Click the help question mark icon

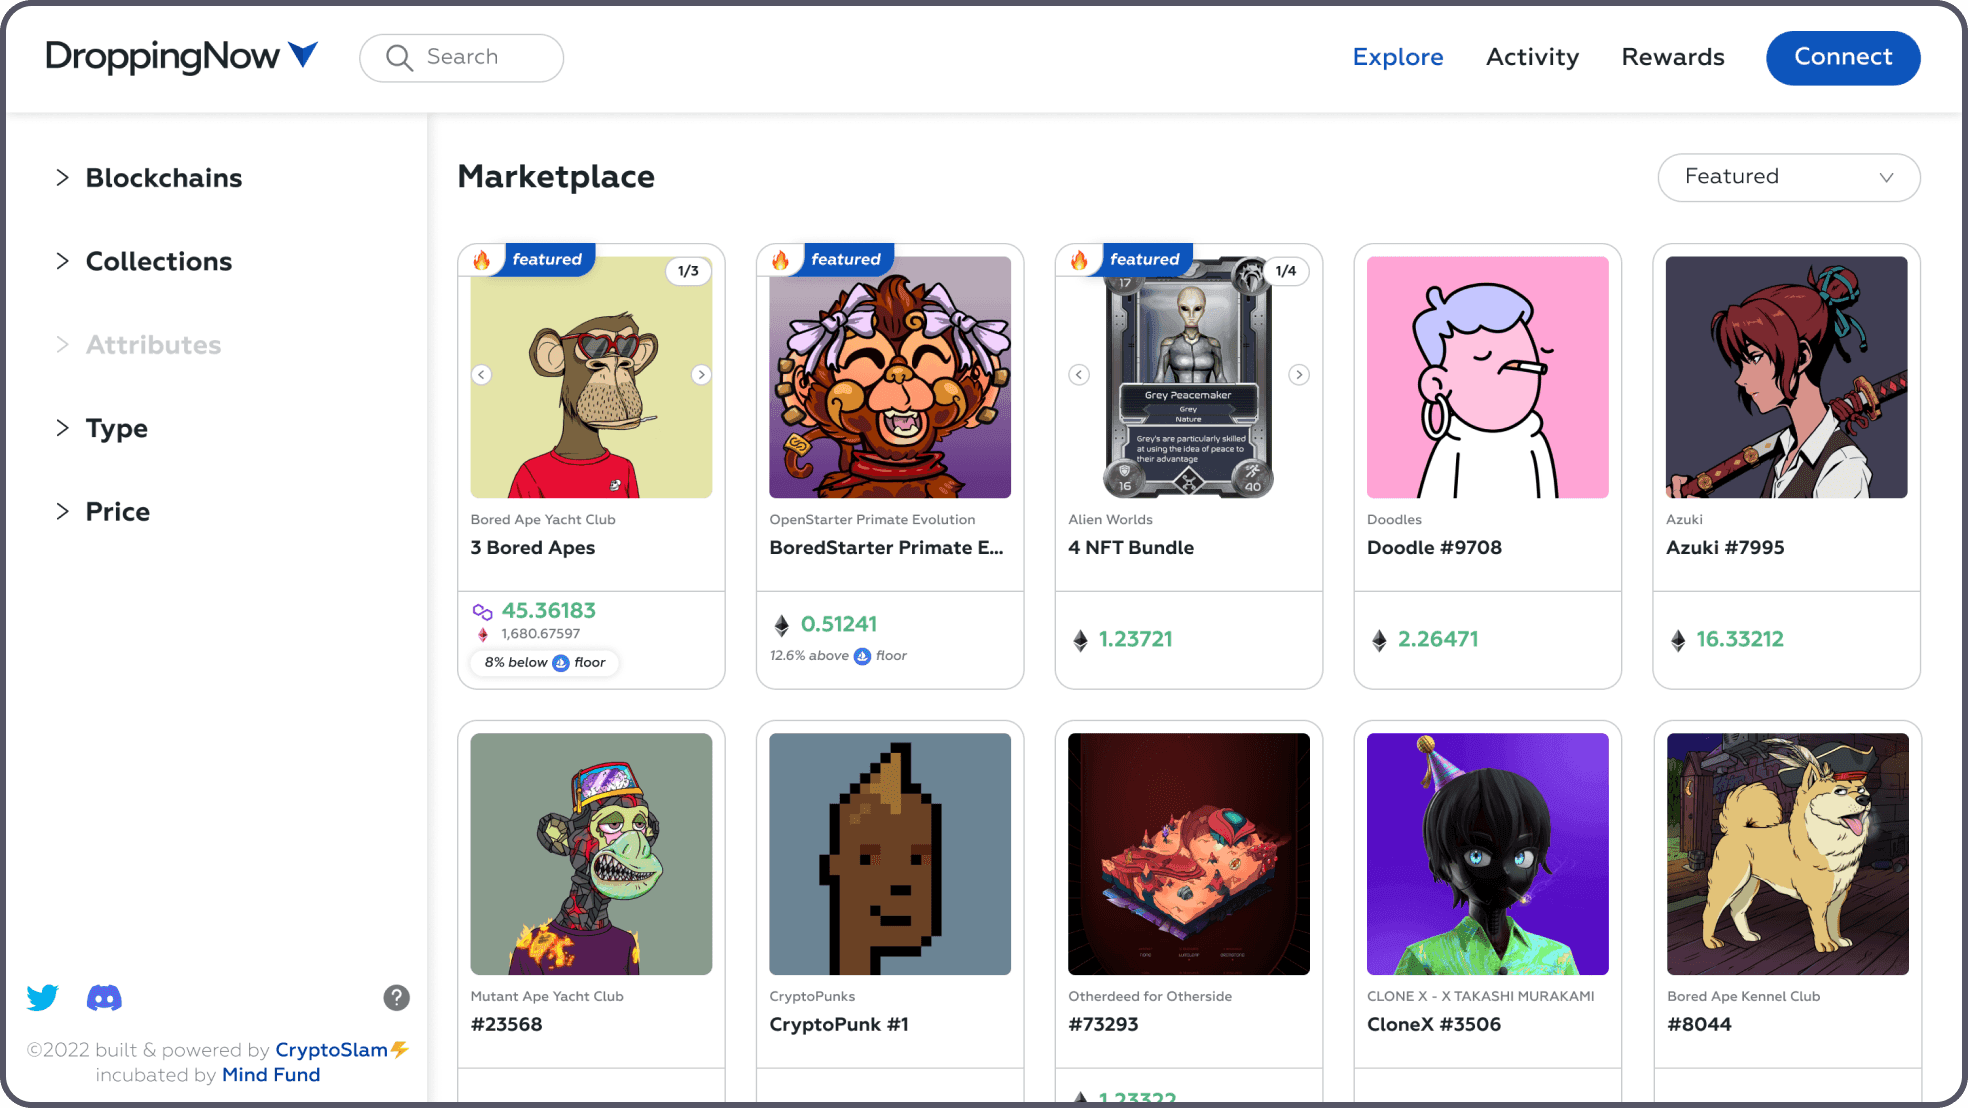[397, 997]
